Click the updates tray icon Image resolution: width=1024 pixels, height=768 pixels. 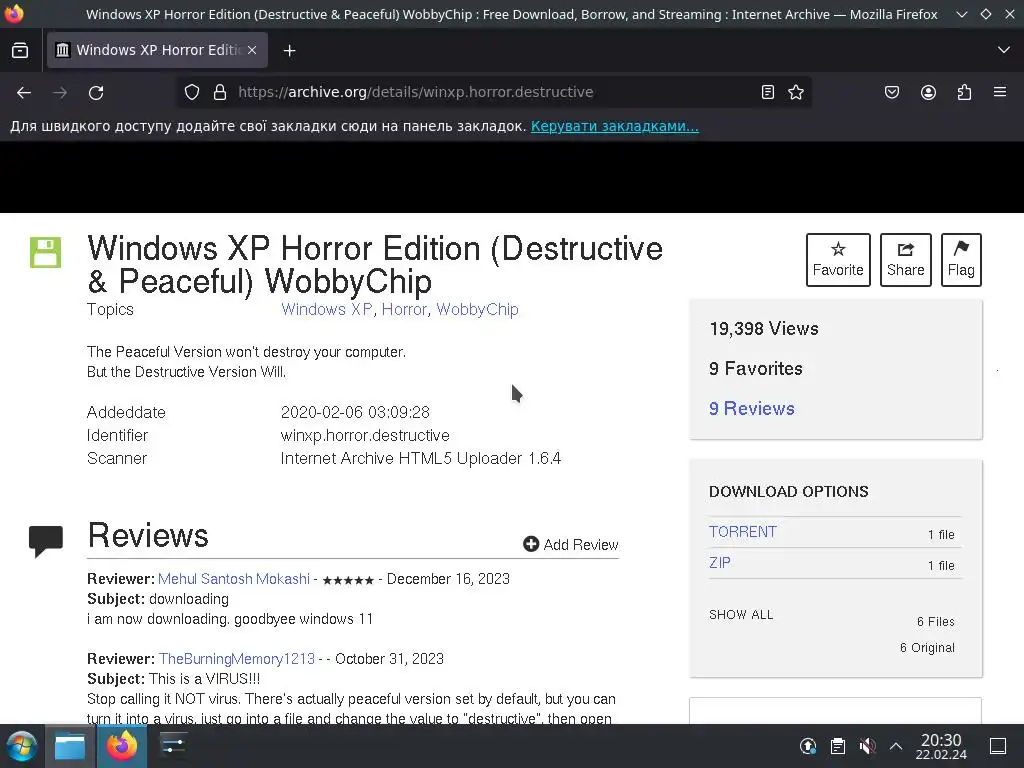coord(808,746)
